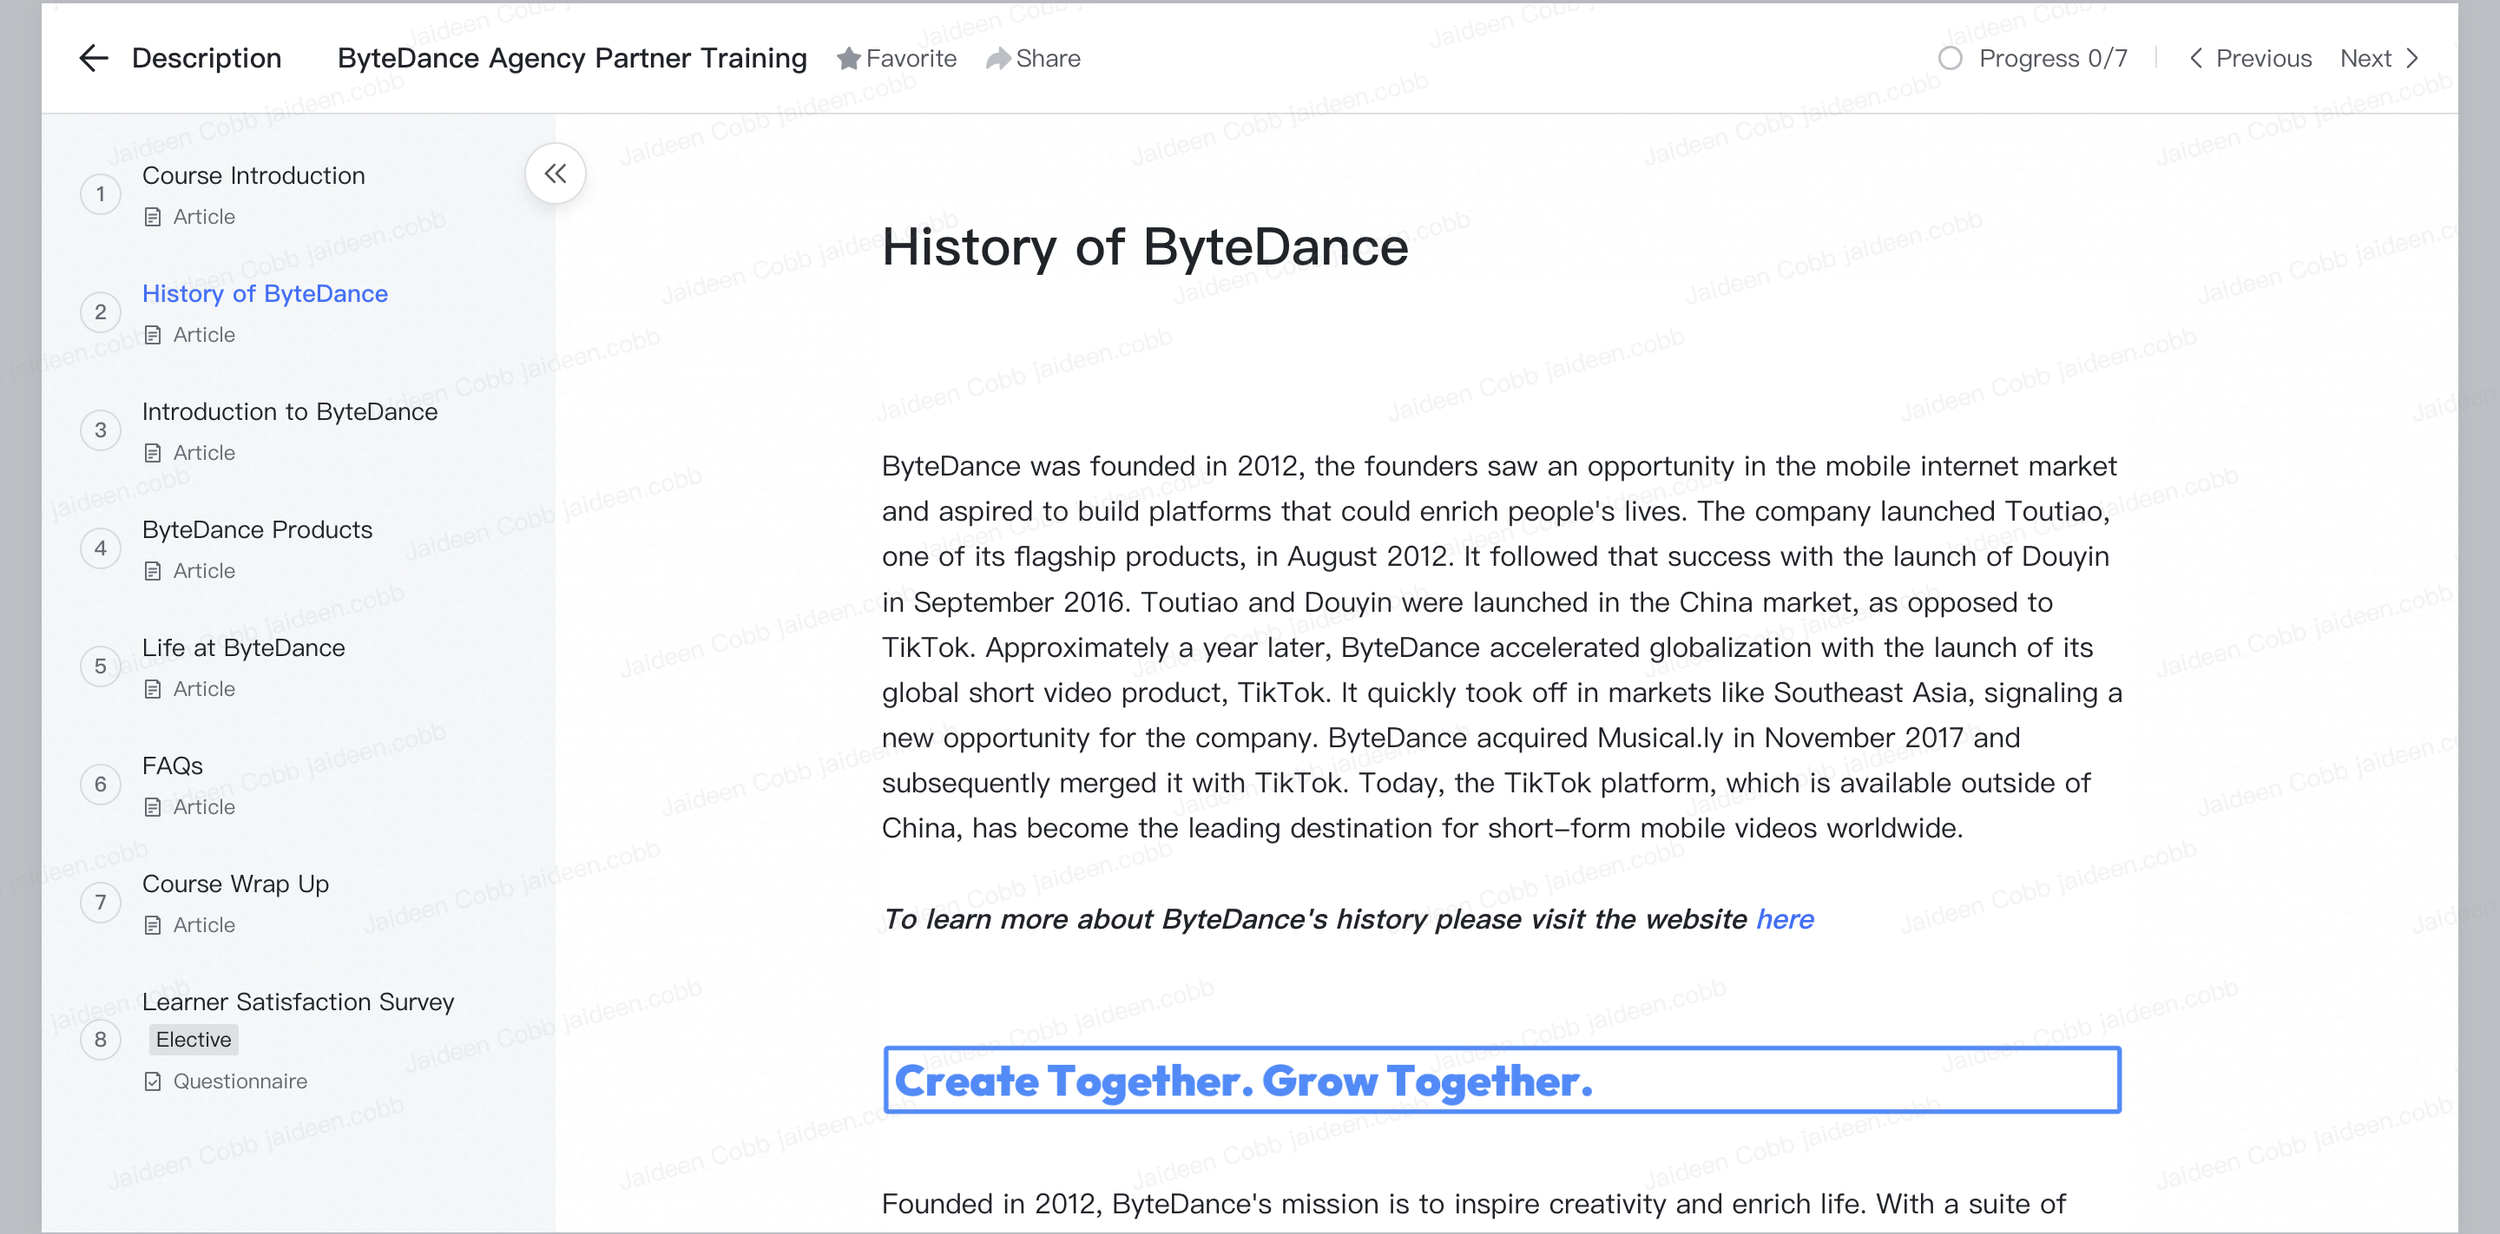Collapse the sidebar with the double-chevron button
2500x1234 pixels.
tap(555, 174)
